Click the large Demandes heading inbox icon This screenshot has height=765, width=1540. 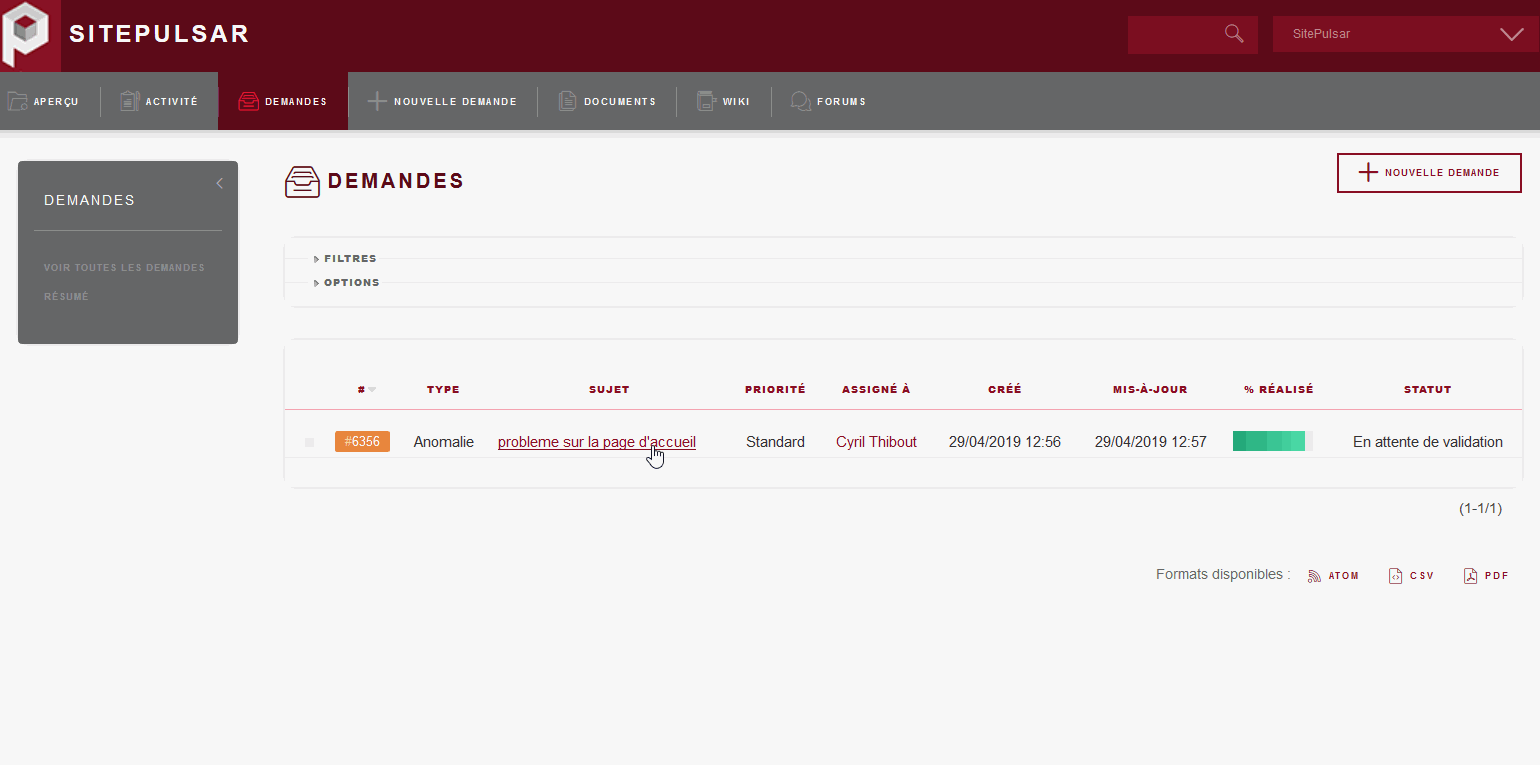(302, 182)
